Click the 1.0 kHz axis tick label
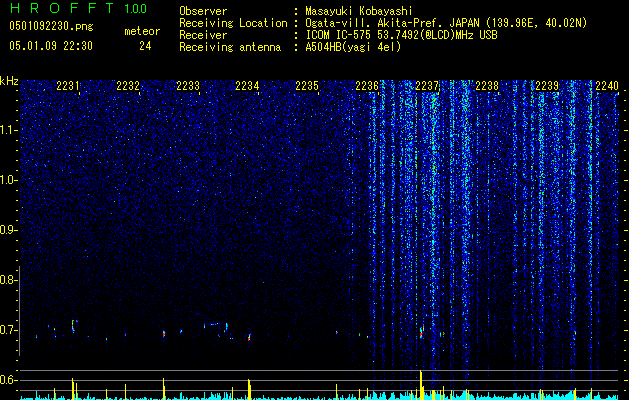629x400 pixels. (x=8, y=180)
